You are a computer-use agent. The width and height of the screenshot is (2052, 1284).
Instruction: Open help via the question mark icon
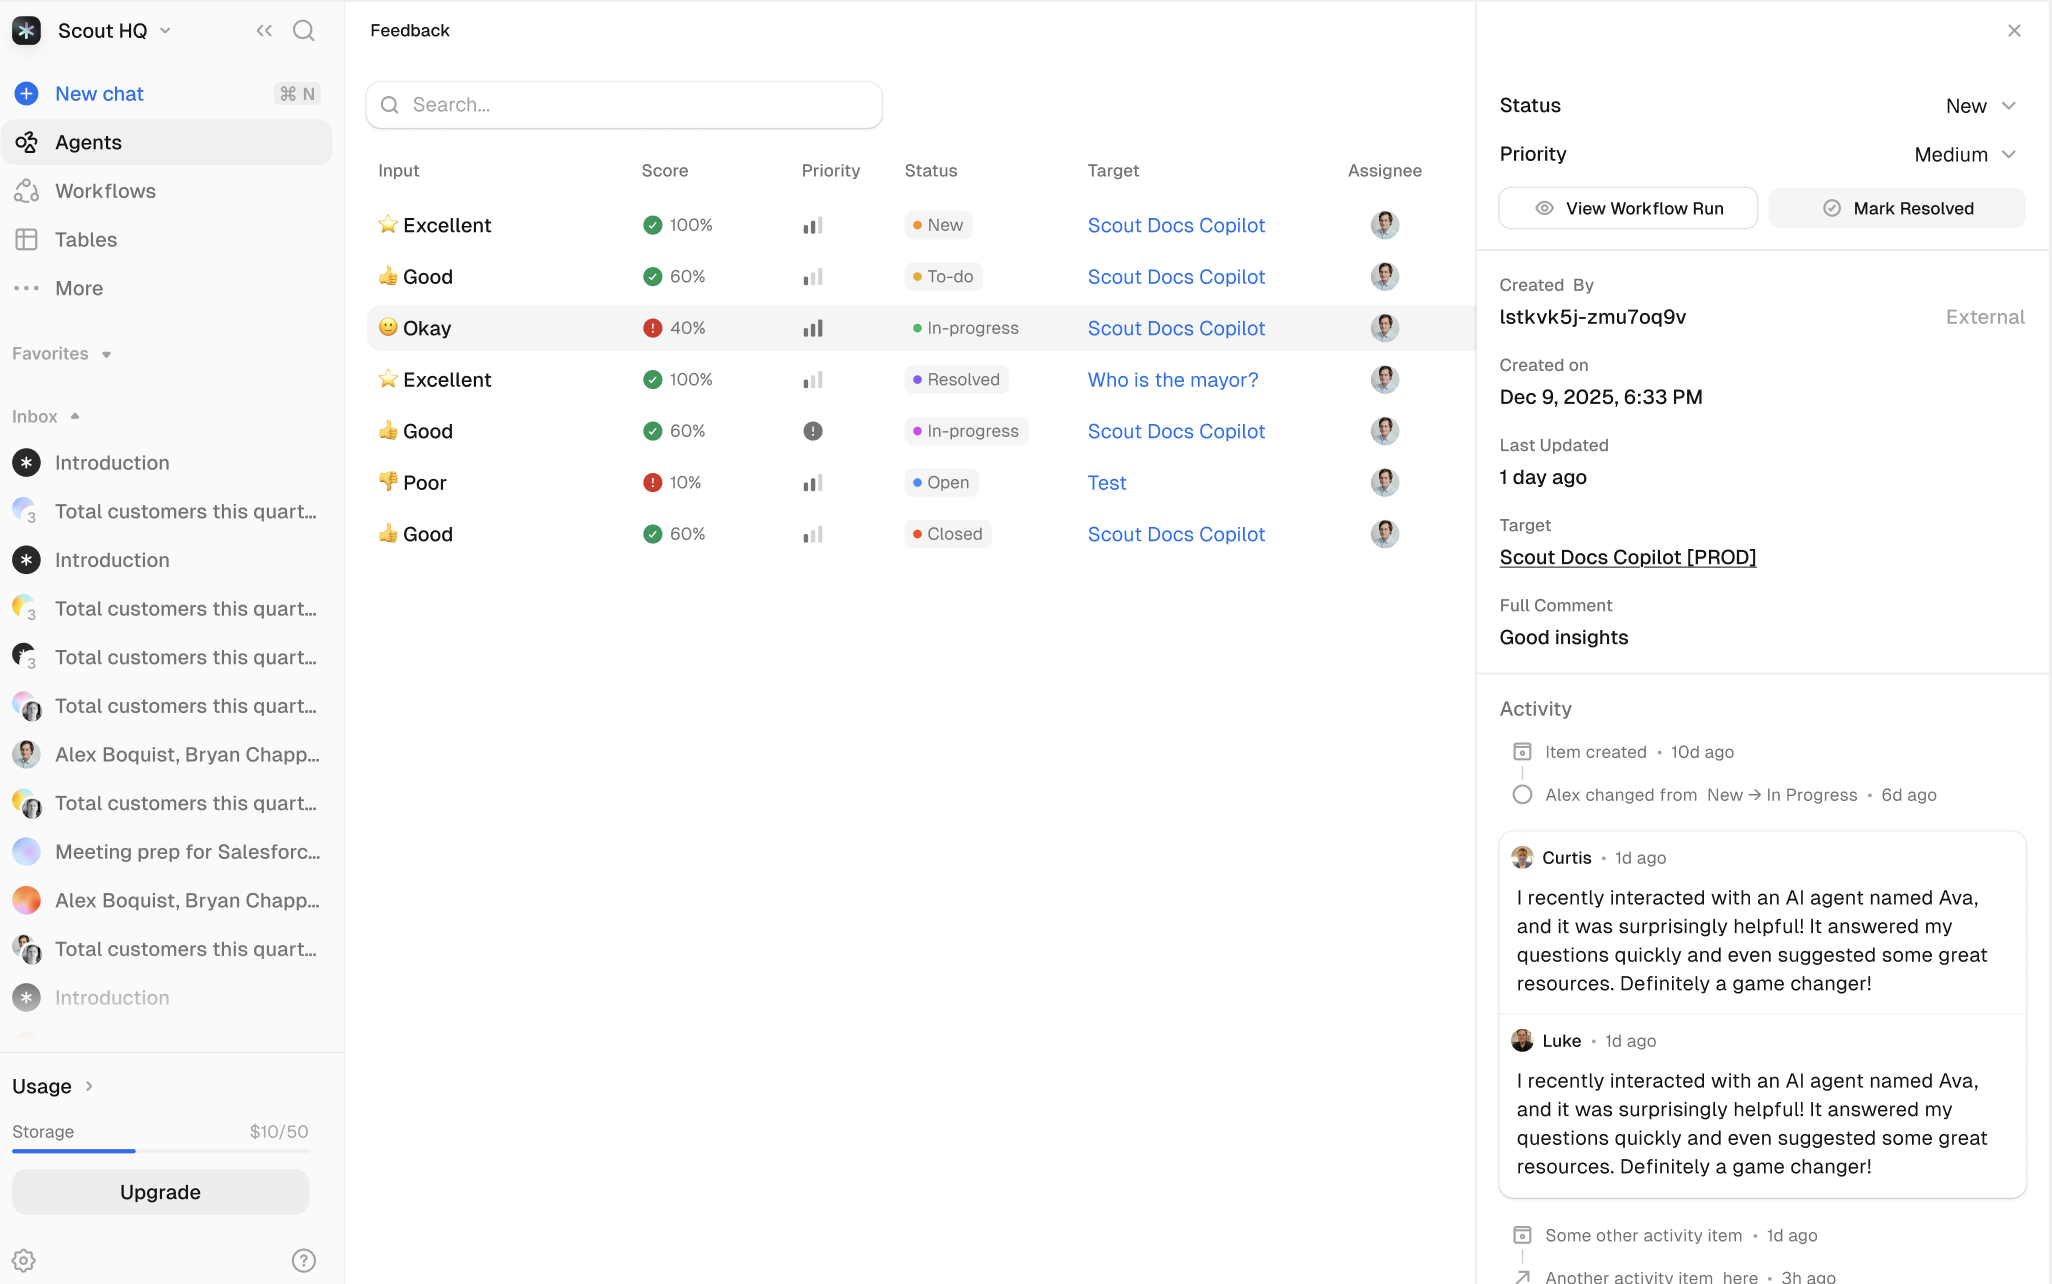point(303,1260)
